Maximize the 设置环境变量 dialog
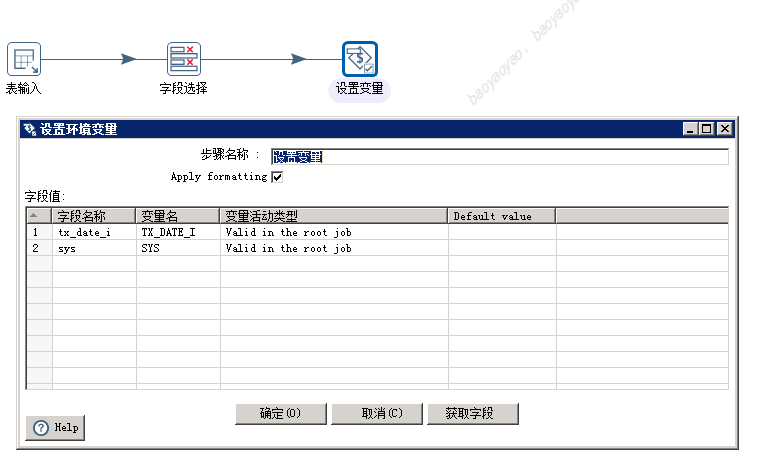770x456 pixels. (x=707, y=129)
